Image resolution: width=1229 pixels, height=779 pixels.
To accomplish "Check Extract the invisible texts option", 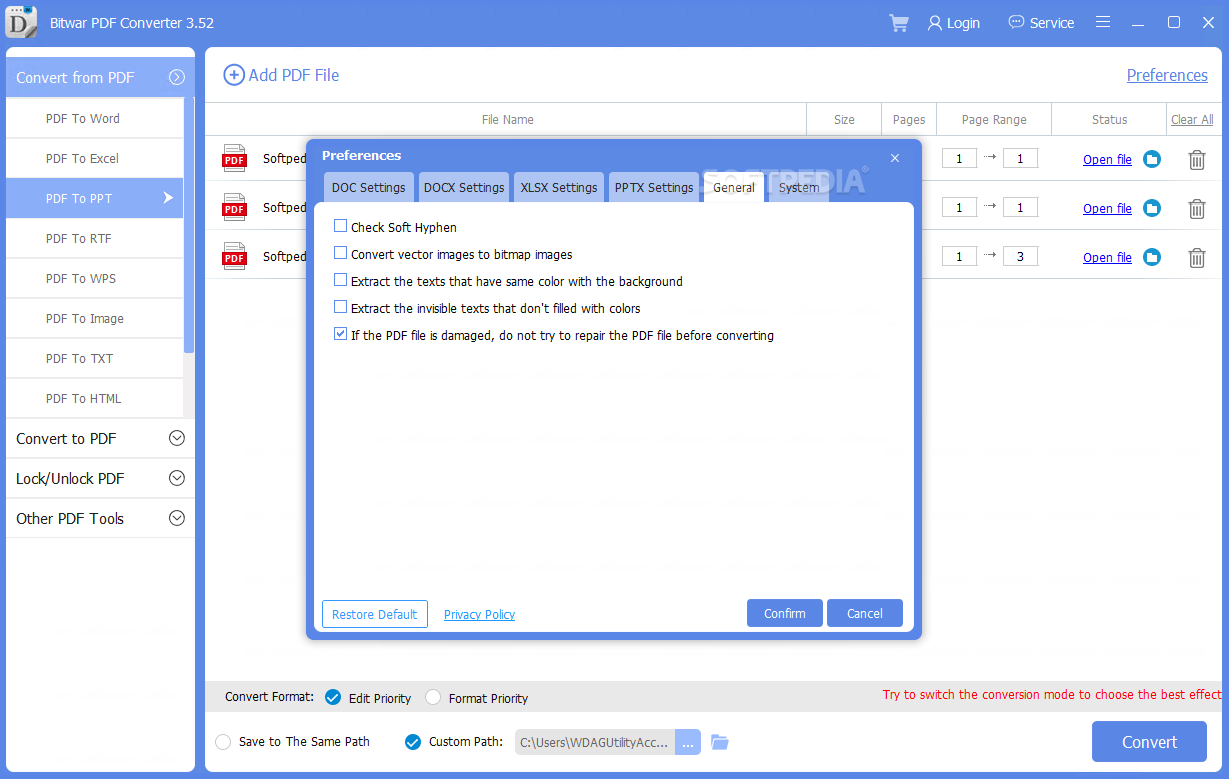I will point(341,308).
